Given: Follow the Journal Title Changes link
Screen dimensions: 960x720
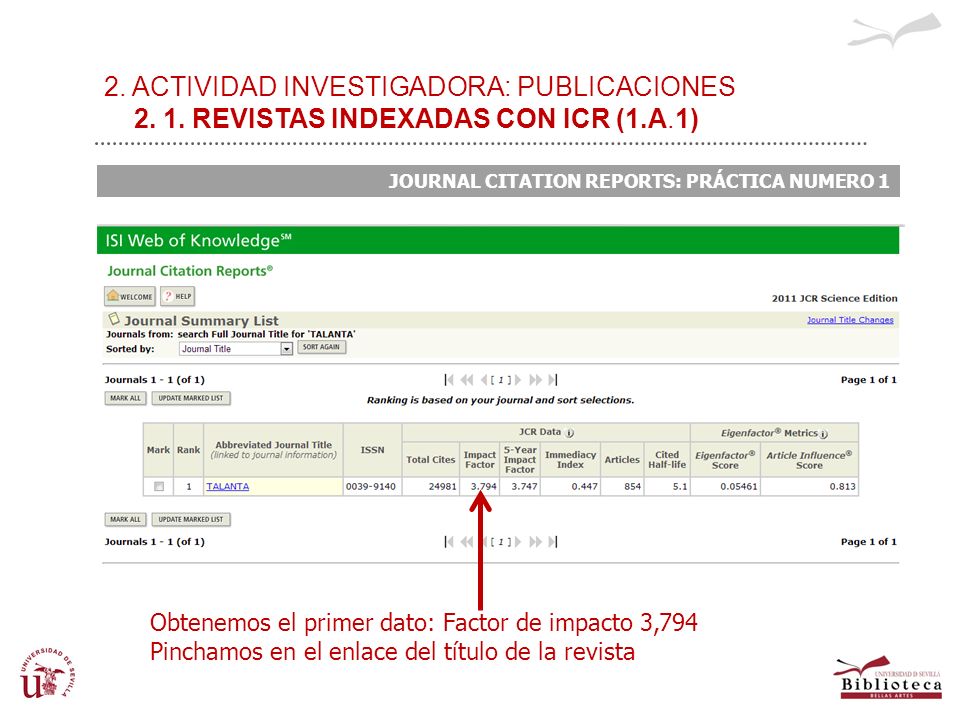Looking at the screenshot, I should tap(850, 320).
